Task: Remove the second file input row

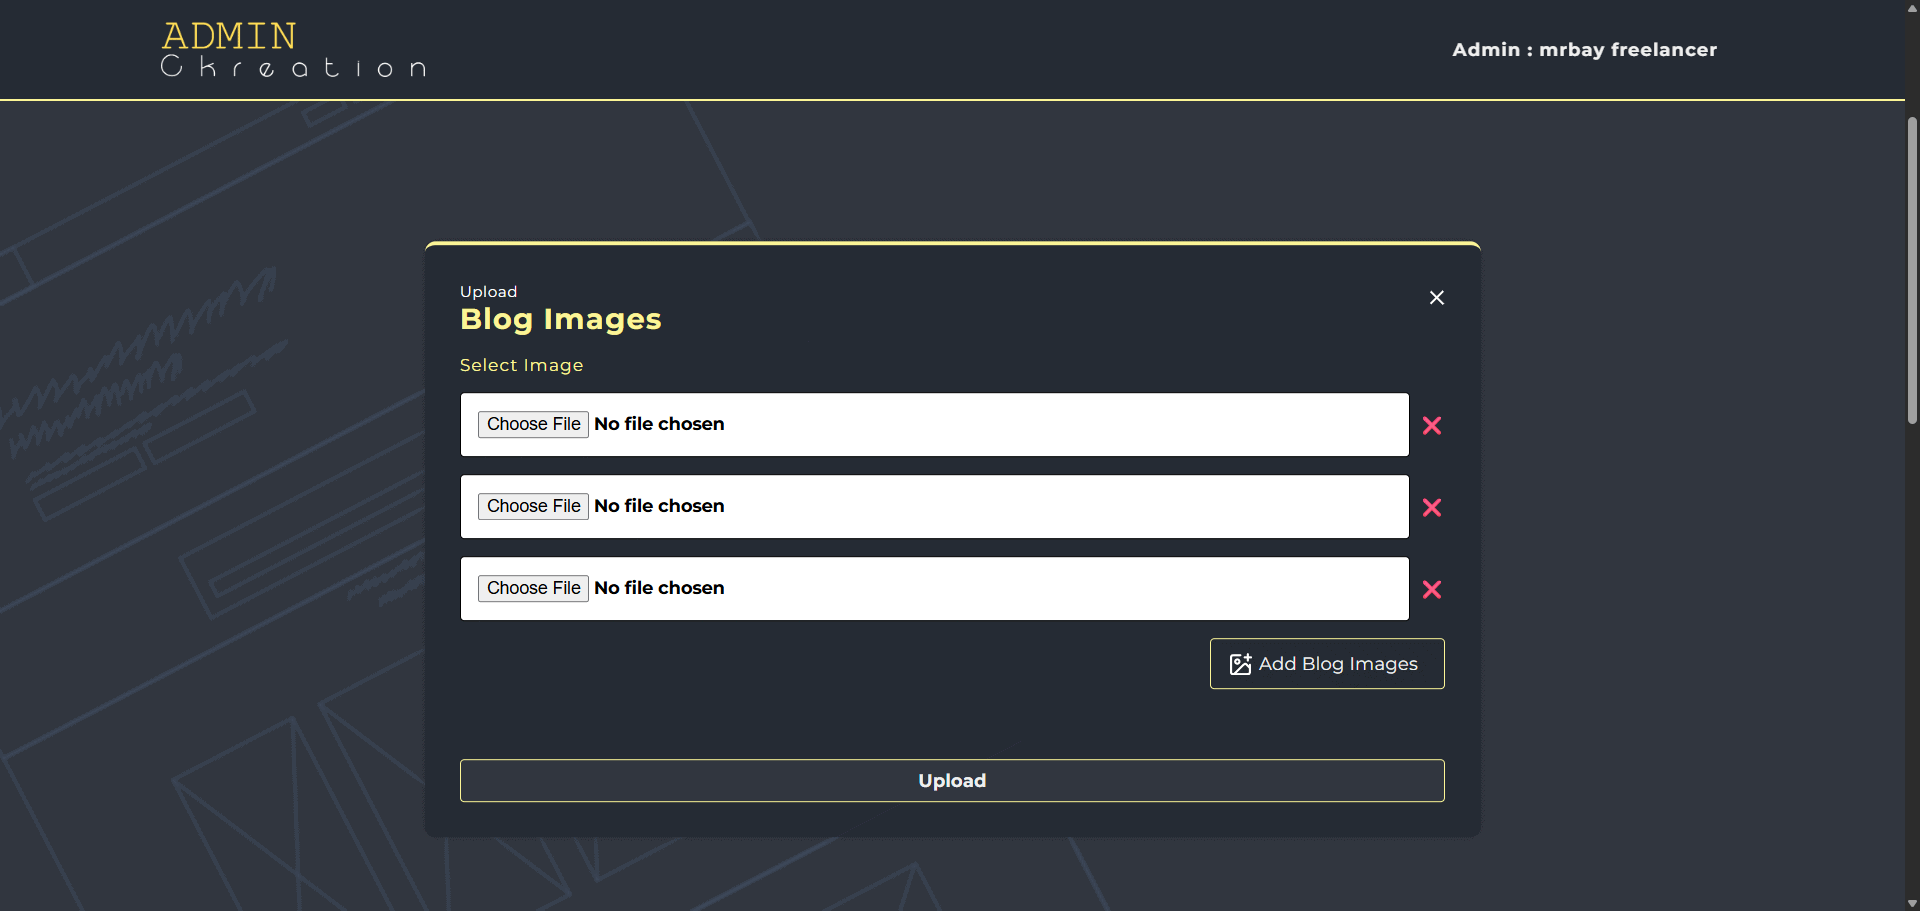Action: [x=1431, y=508]
